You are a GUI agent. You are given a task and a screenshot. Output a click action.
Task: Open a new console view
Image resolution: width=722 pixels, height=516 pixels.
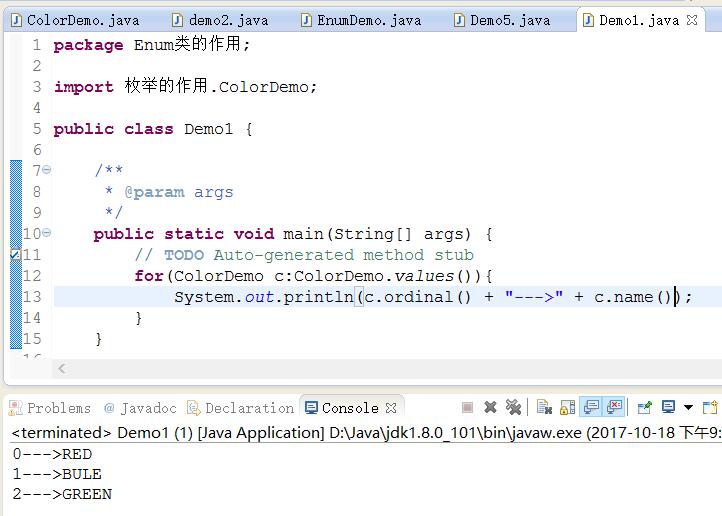[x=710, y=407]
